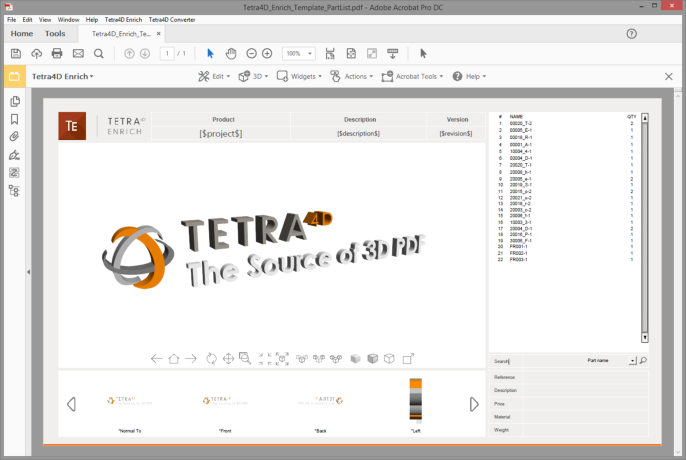
Task: Expand the Acrobat Tools dropdown
Action: coord(412,76)
